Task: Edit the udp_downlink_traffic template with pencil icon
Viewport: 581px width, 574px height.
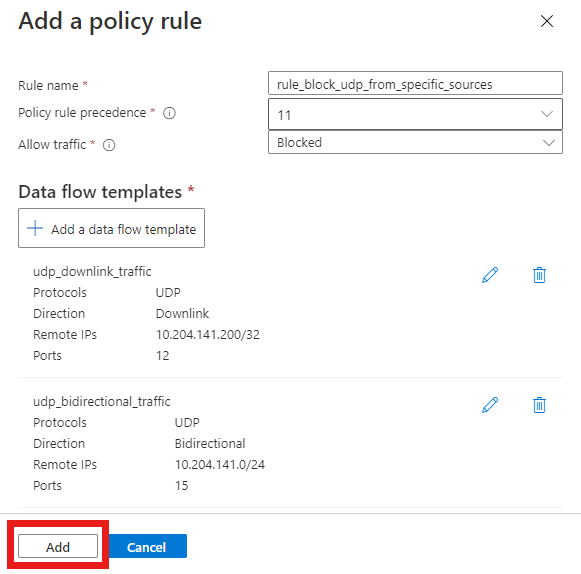Action: point(490,275)
